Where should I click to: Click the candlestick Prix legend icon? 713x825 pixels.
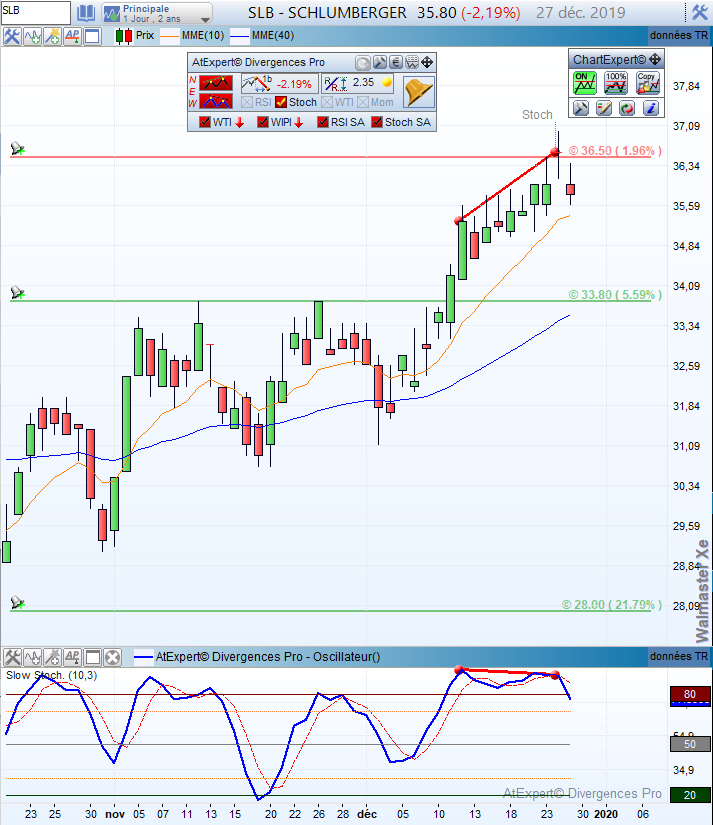124,36
